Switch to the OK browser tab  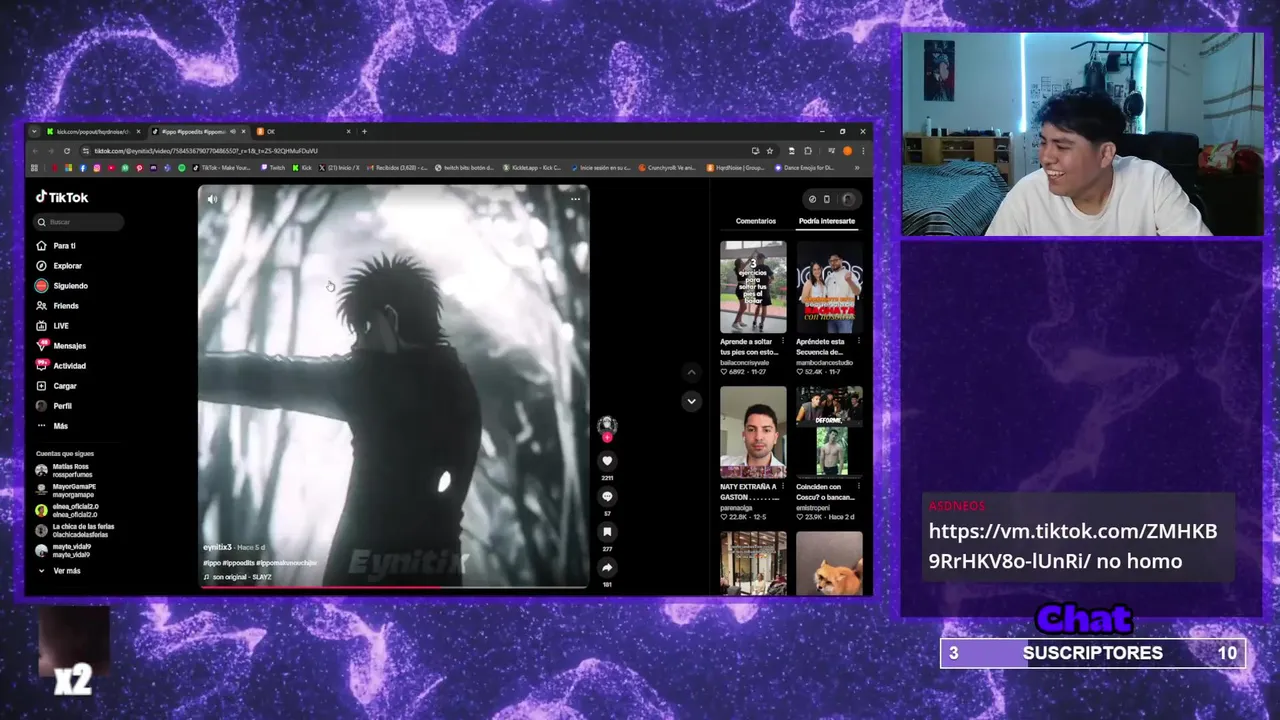pos(303,131)
